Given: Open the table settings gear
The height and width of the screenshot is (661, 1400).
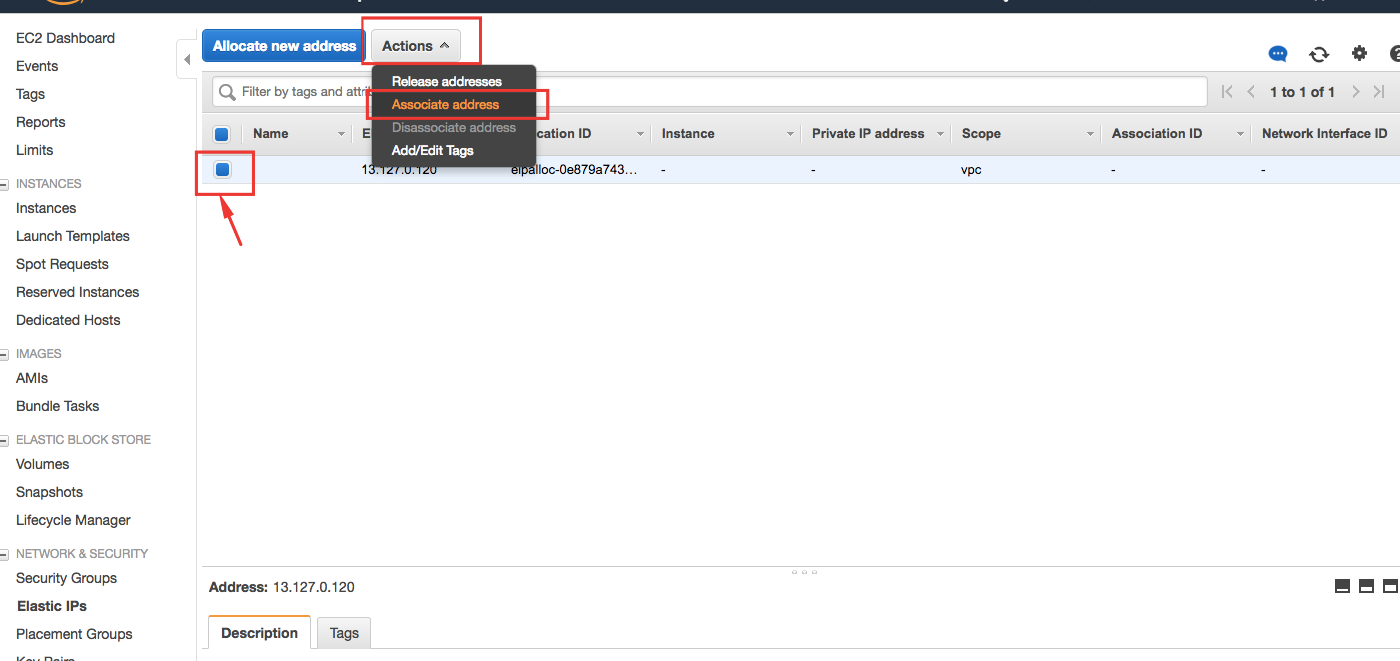Looking at the screenshot, I should (x=1359, y=54).
